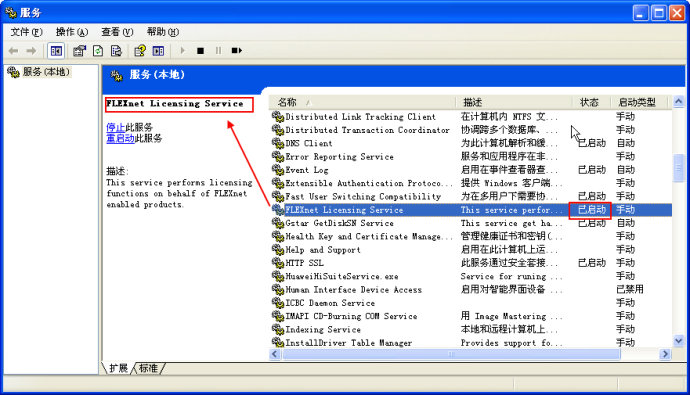Viewport: 690px width, 395px height.
Task: Click gear icon of Gstar GetDiskSN Service
Action: (x=278, y=223)
